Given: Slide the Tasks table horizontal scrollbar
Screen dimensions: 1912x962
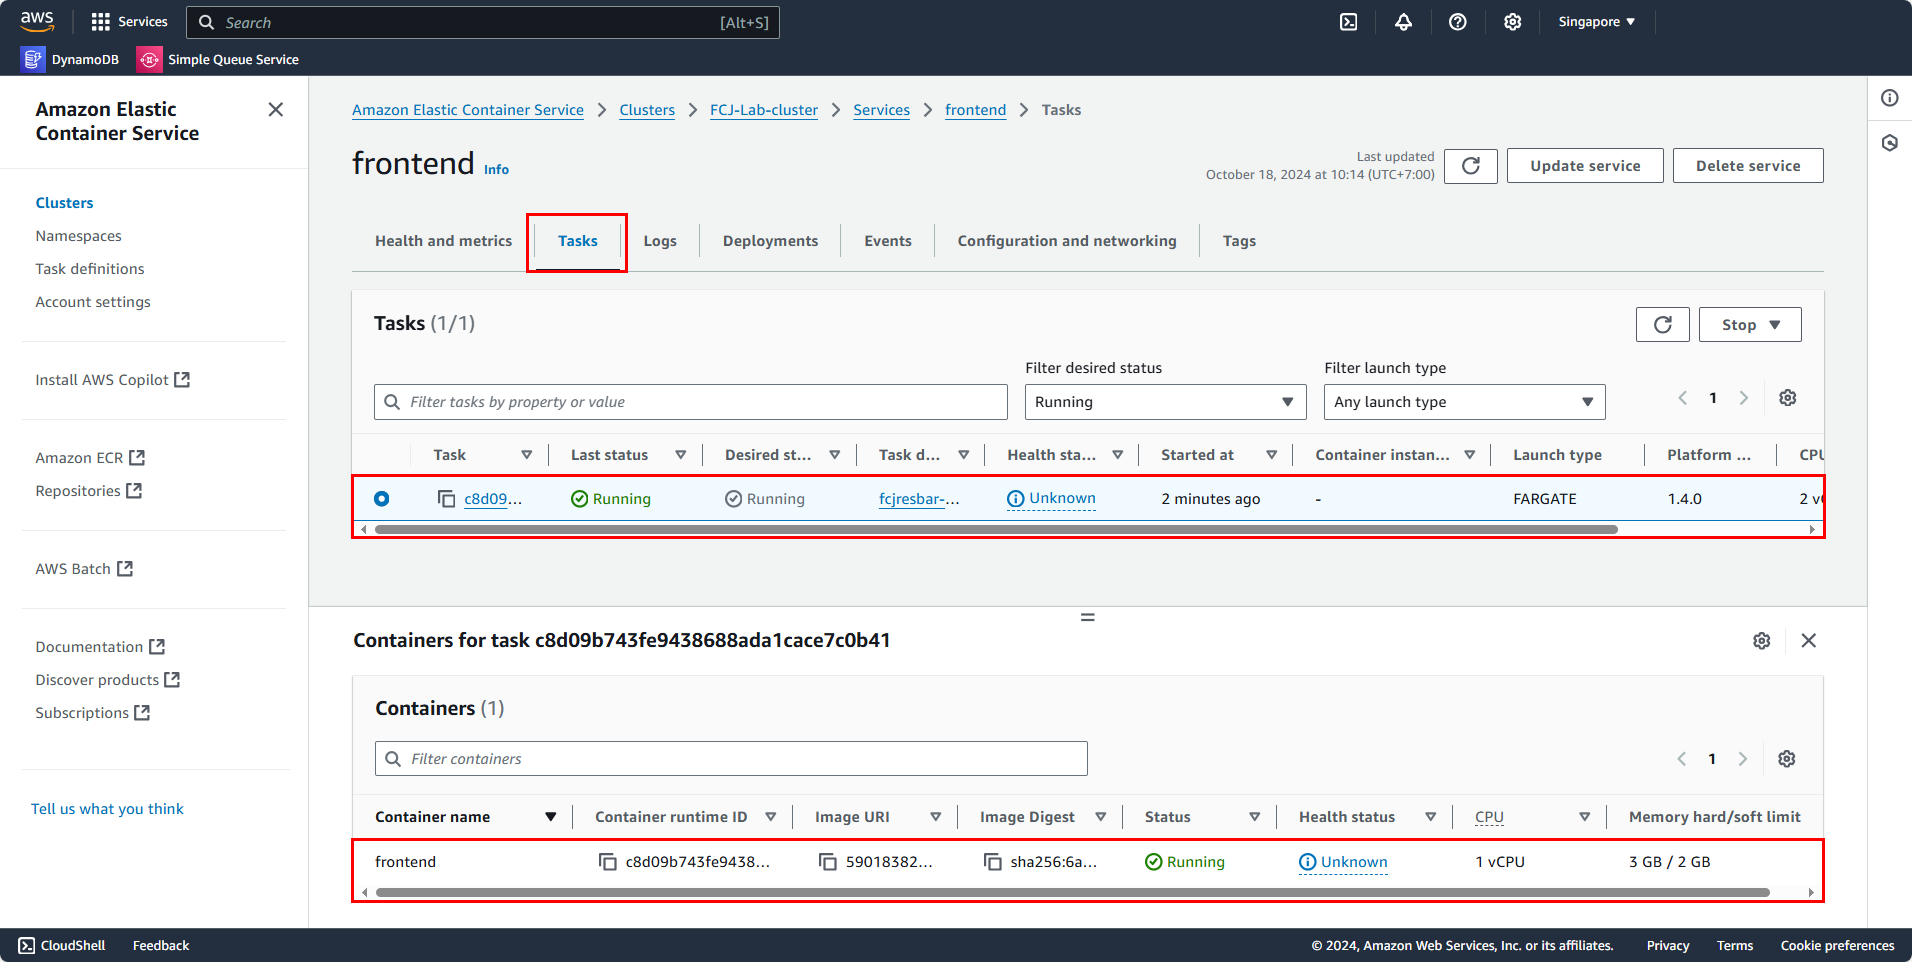Looking at the screenshot, I should click(x=996, y=530).
